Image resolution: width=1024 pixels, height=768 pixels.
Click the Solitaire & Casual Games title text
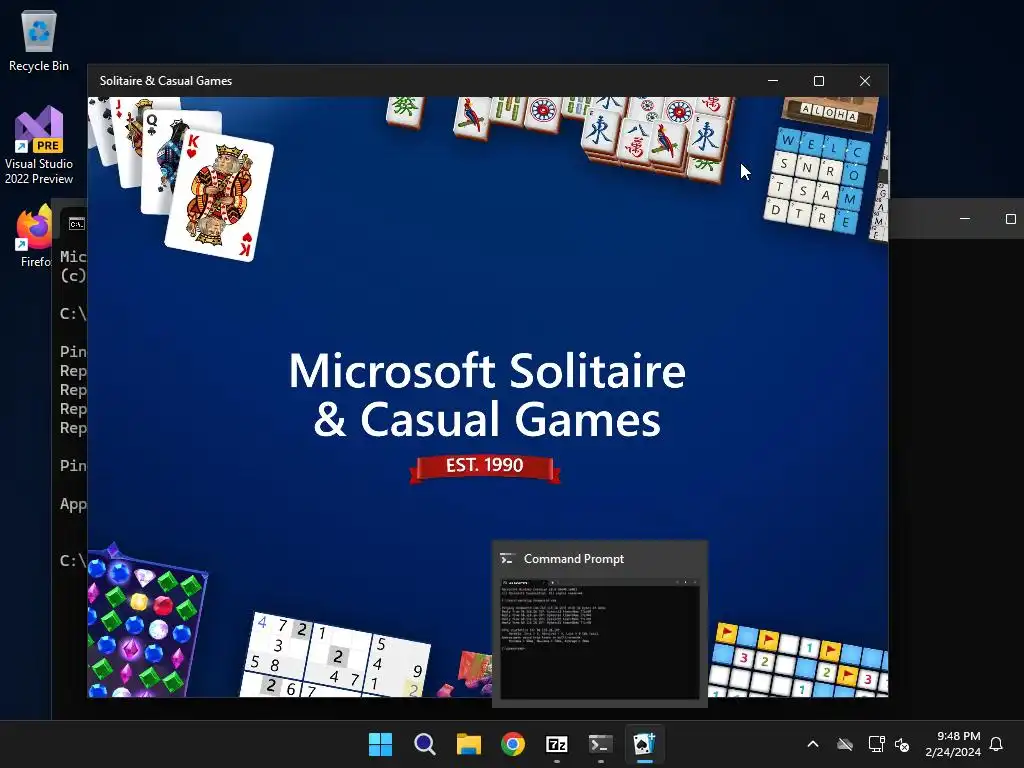pyautogui.click(x=166, y=81)
